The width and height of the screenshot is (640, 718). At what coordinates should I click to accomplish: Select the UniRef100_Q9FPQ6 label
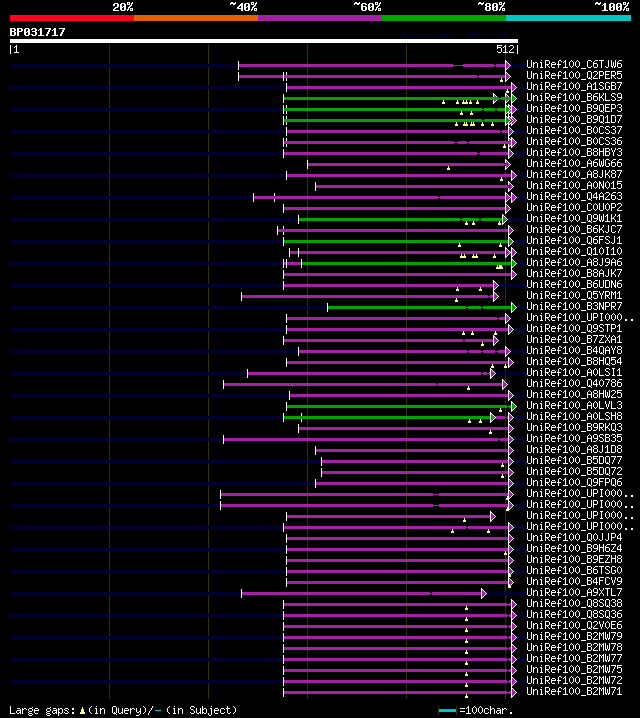click(x=574, y=482)
